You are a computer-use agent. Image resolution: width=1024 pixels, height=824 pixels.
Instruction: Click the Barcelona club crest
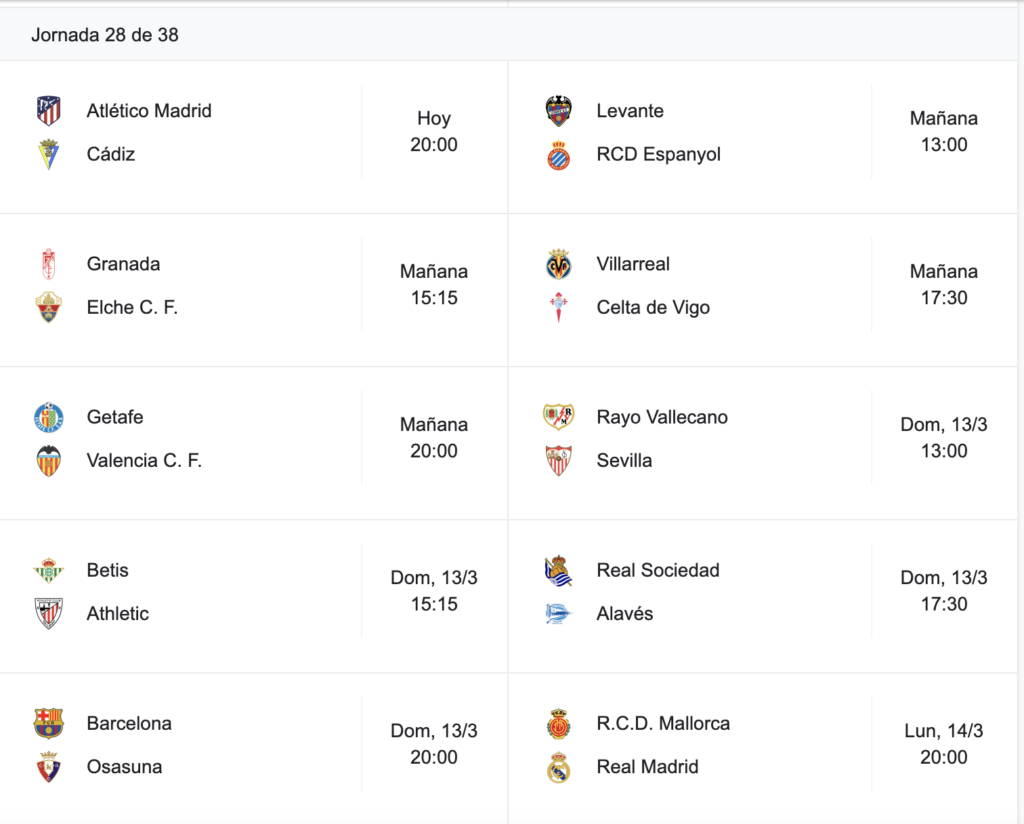(x=48, y=723)
